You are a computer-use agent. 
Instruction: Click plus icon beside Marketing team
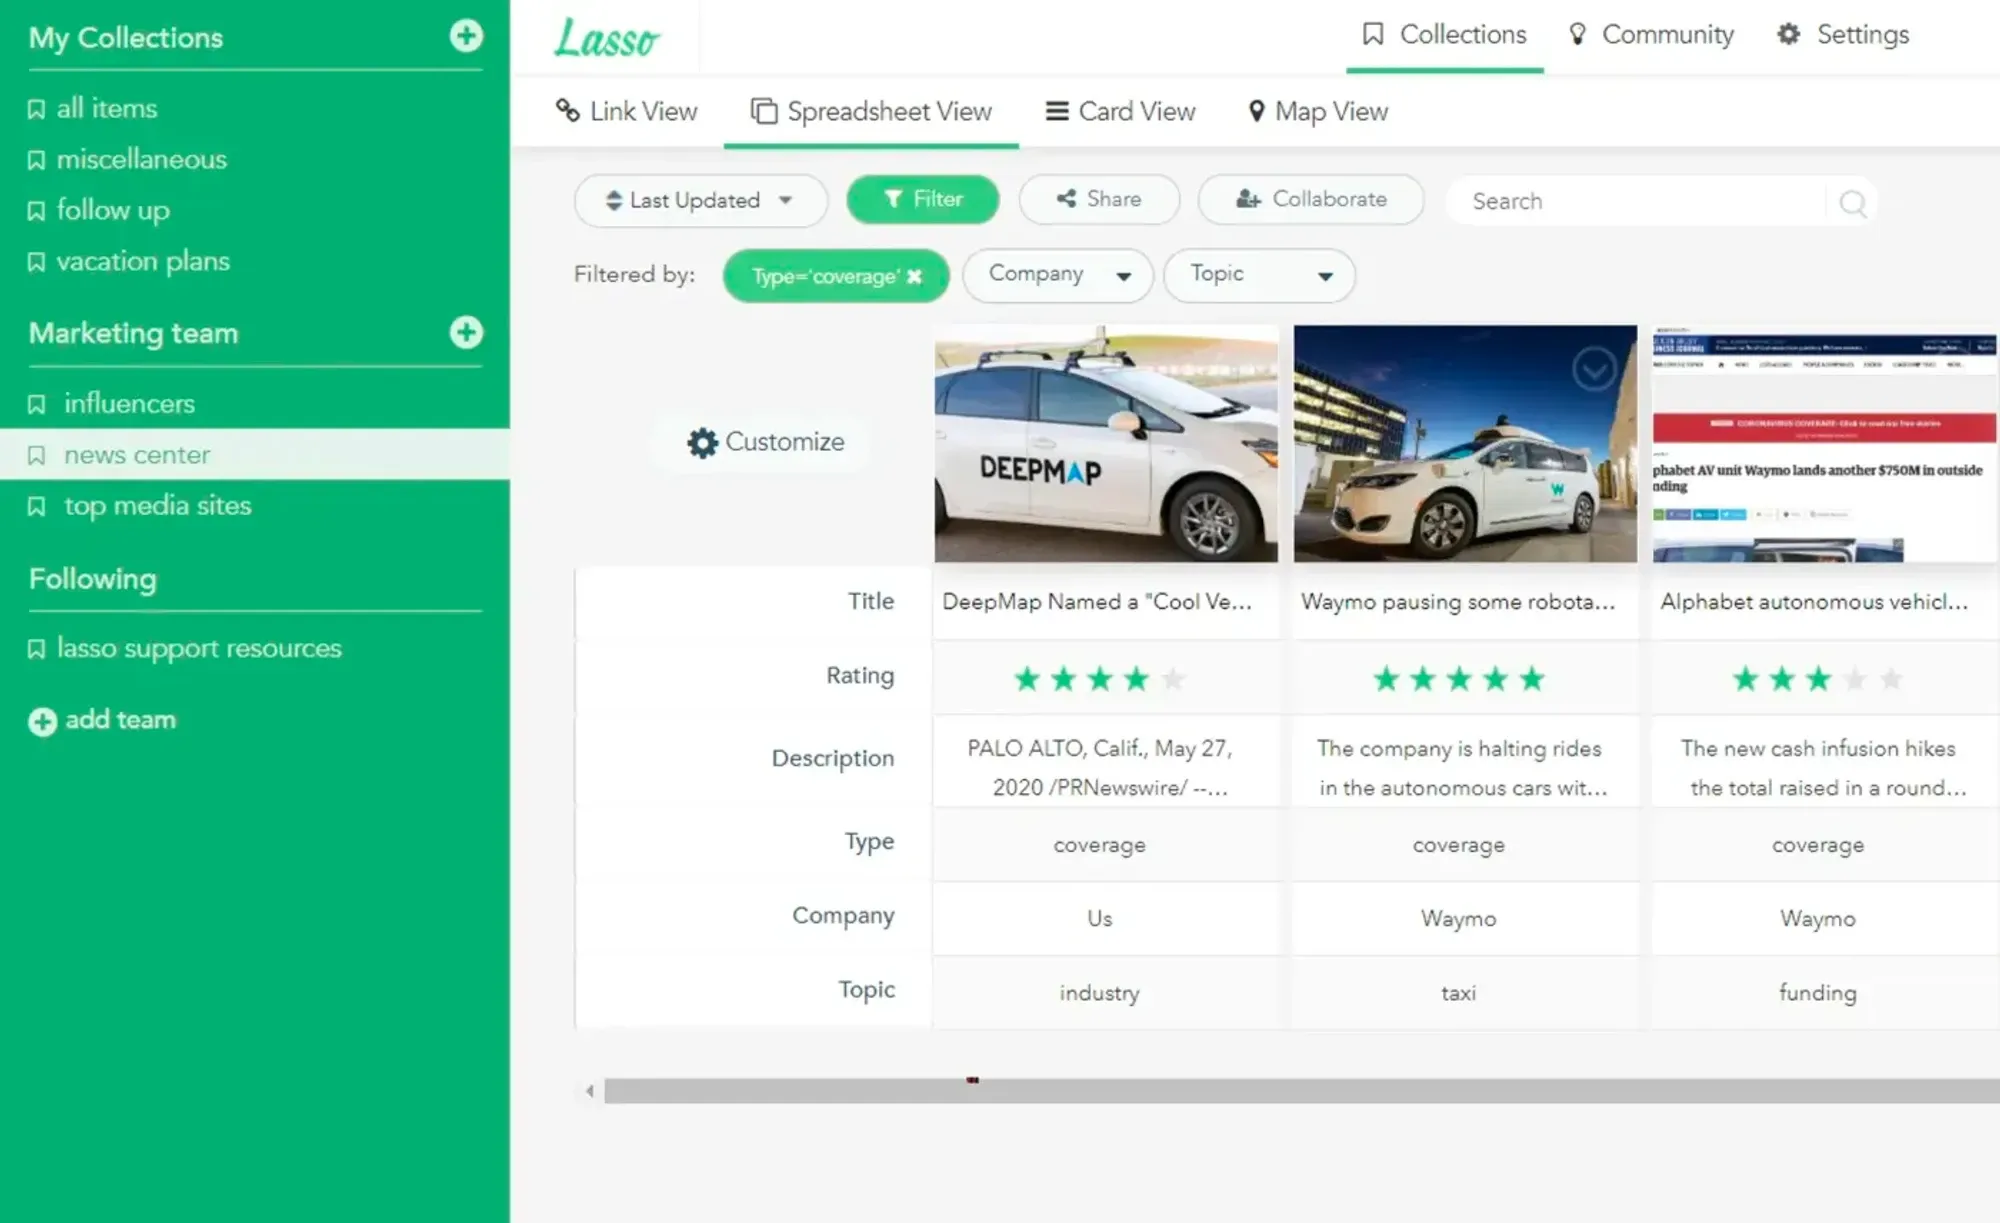[465, 332]
